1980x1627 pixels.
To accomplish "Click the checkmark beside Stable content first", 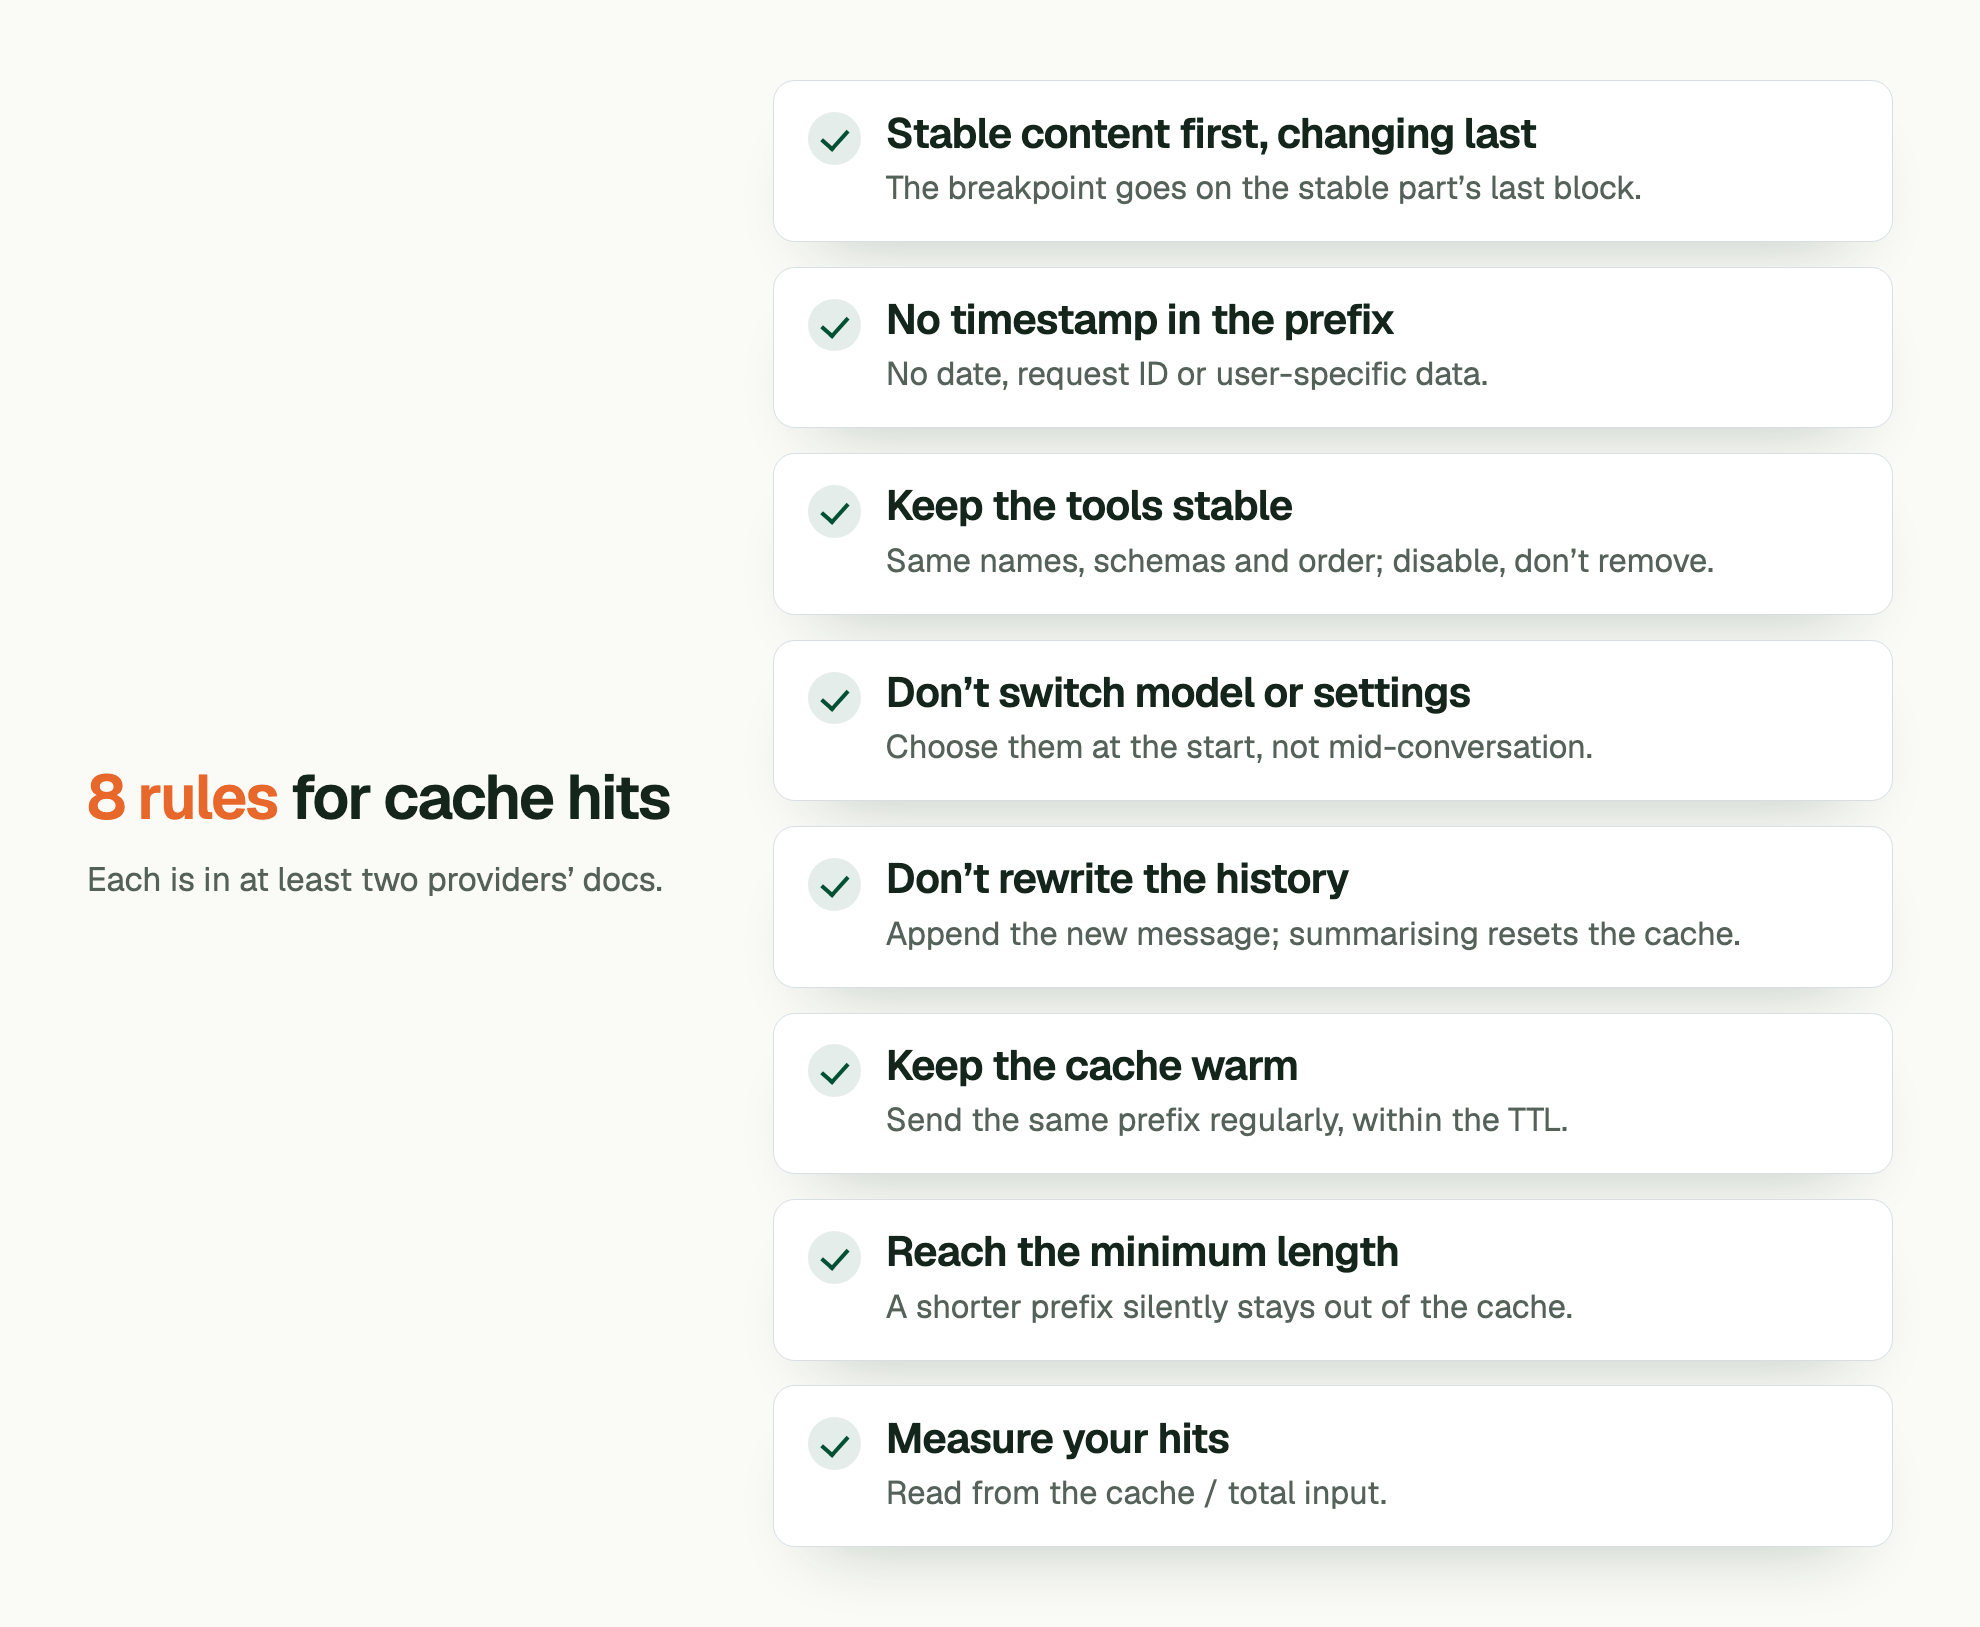I will pyautogui.click(x=835, y=139).
